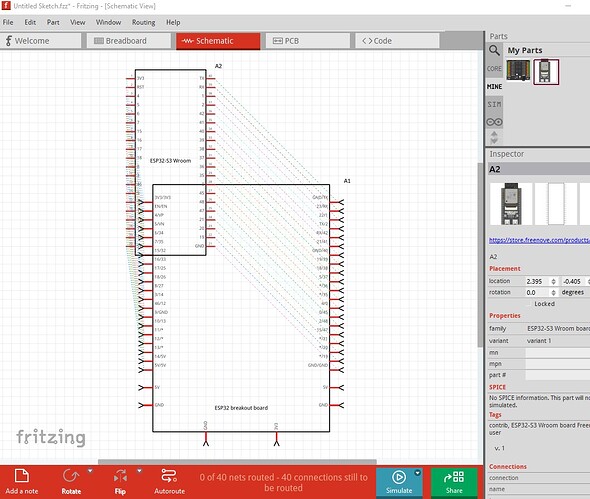590x499 pixels.
Task: Click the horizontal canvas scrollbar
Action: (x=237, y=462)
